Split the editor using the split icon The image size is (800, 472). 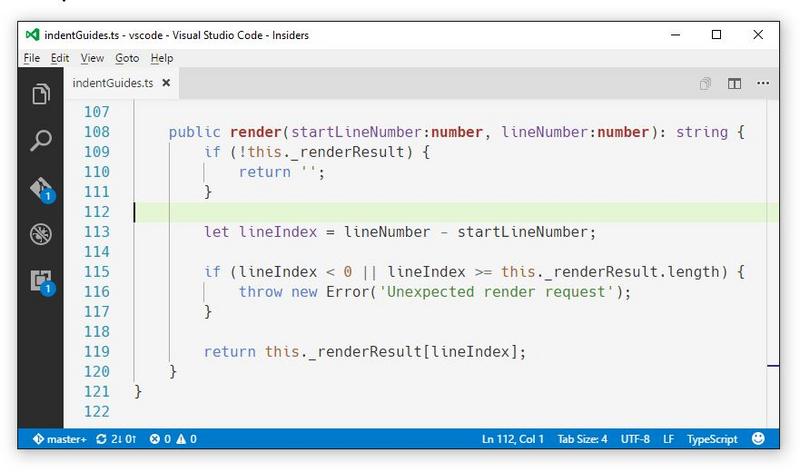point(734,83)
